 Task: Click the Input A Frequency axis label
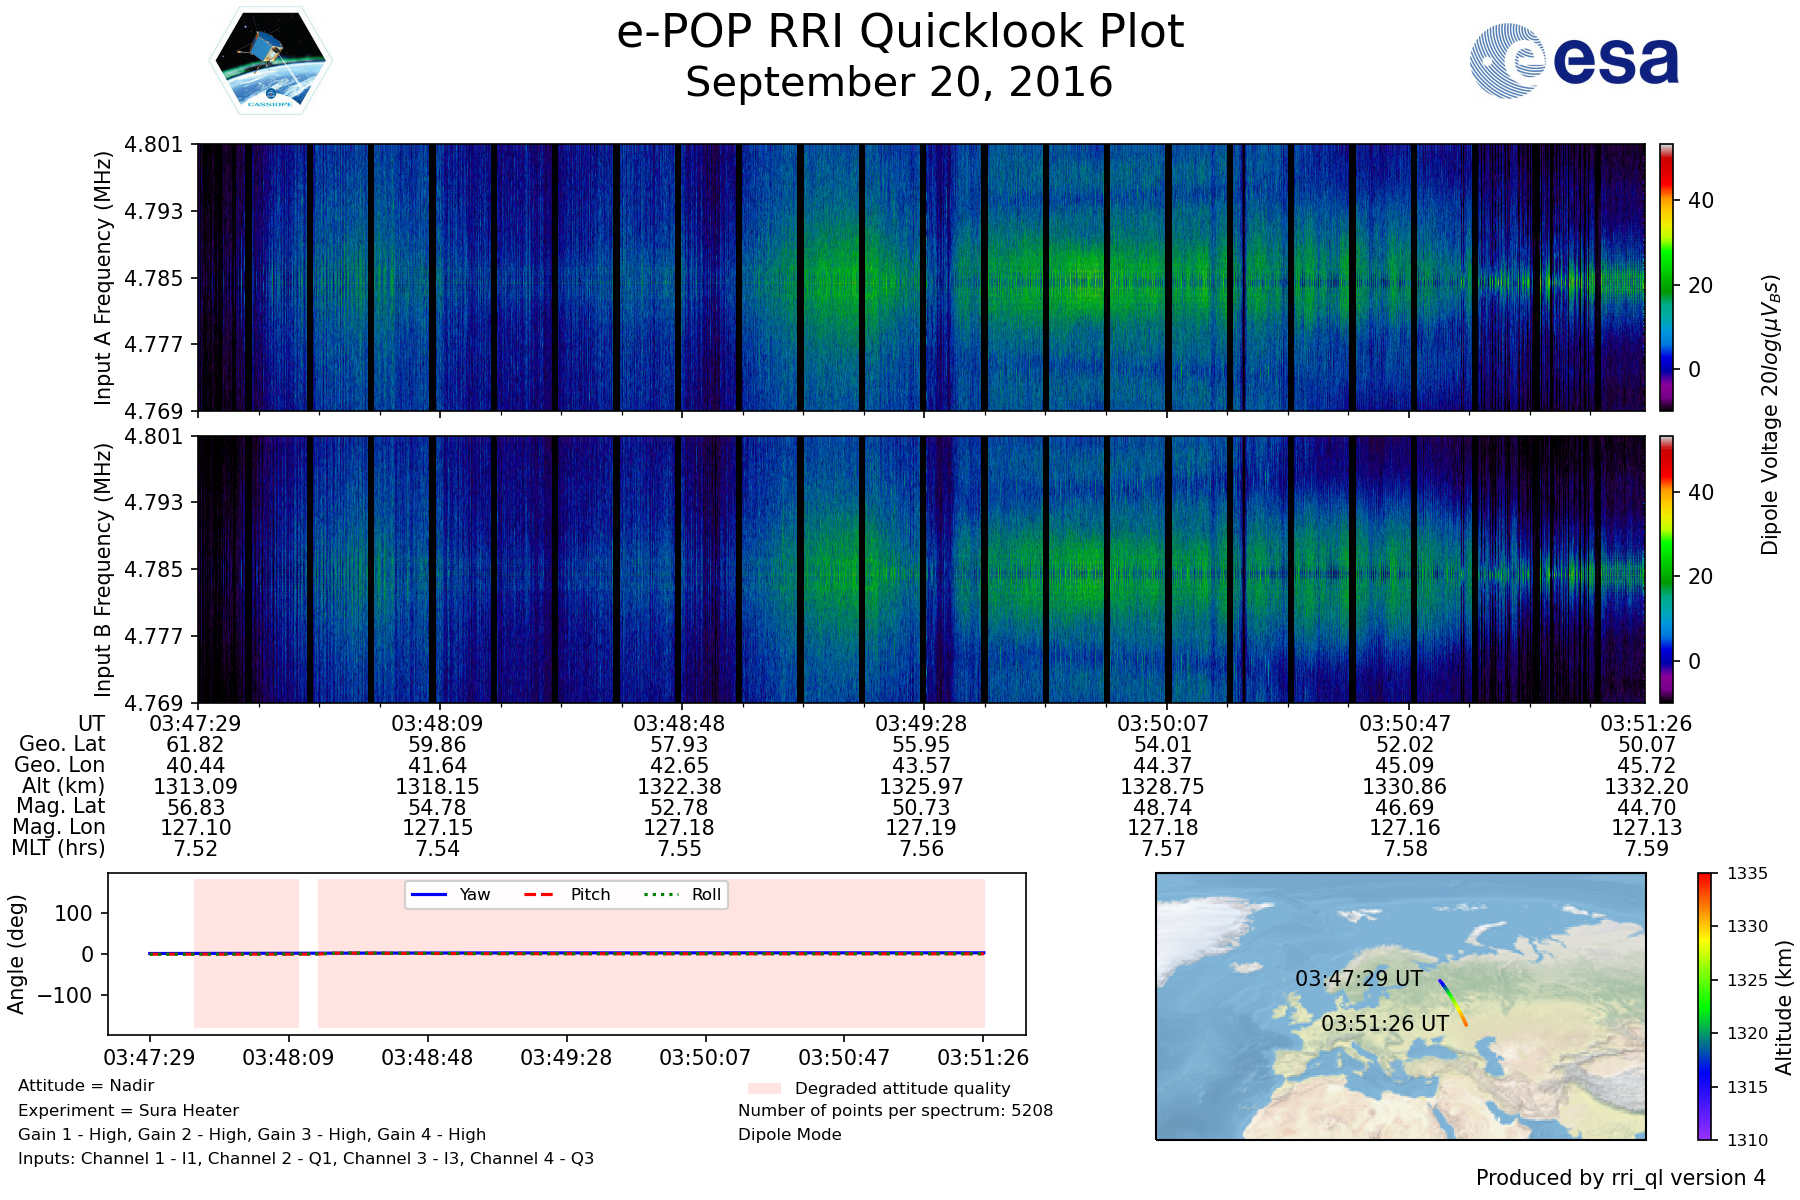point(102,278)
